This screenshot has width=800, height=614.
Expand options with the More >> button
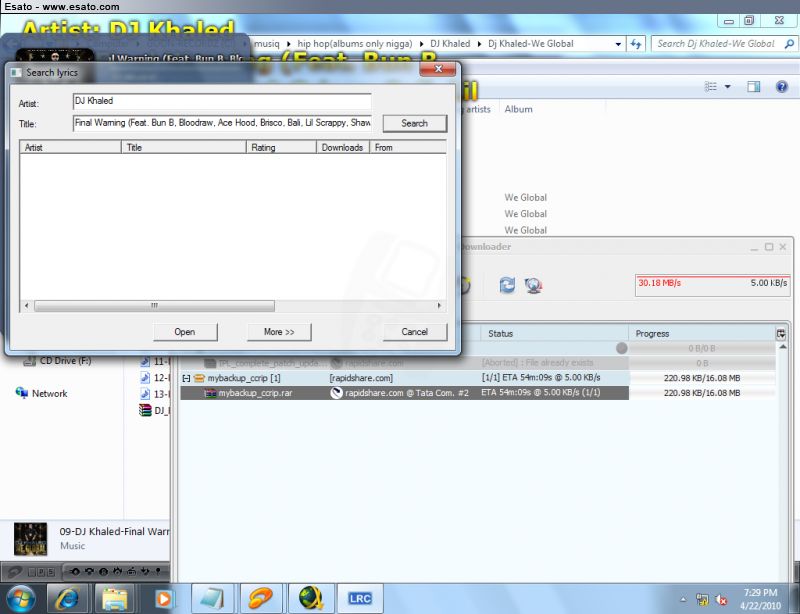[x=279, y=332]
